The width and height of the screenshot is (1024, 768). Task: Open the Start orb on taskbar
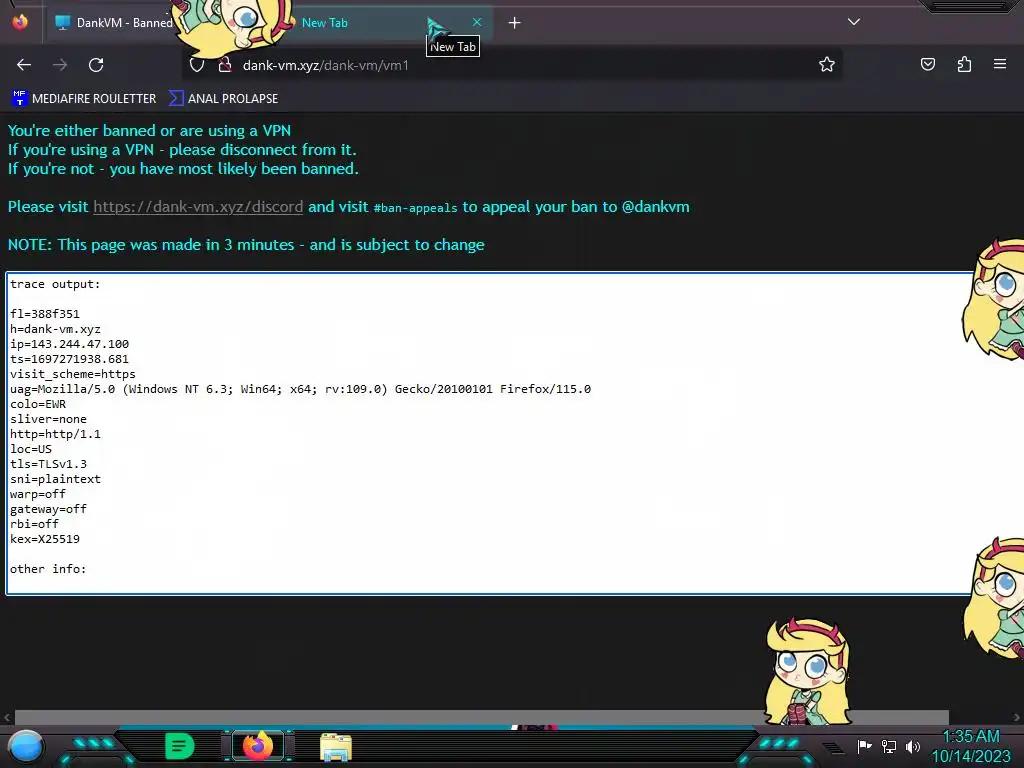[x=25, y=746]
